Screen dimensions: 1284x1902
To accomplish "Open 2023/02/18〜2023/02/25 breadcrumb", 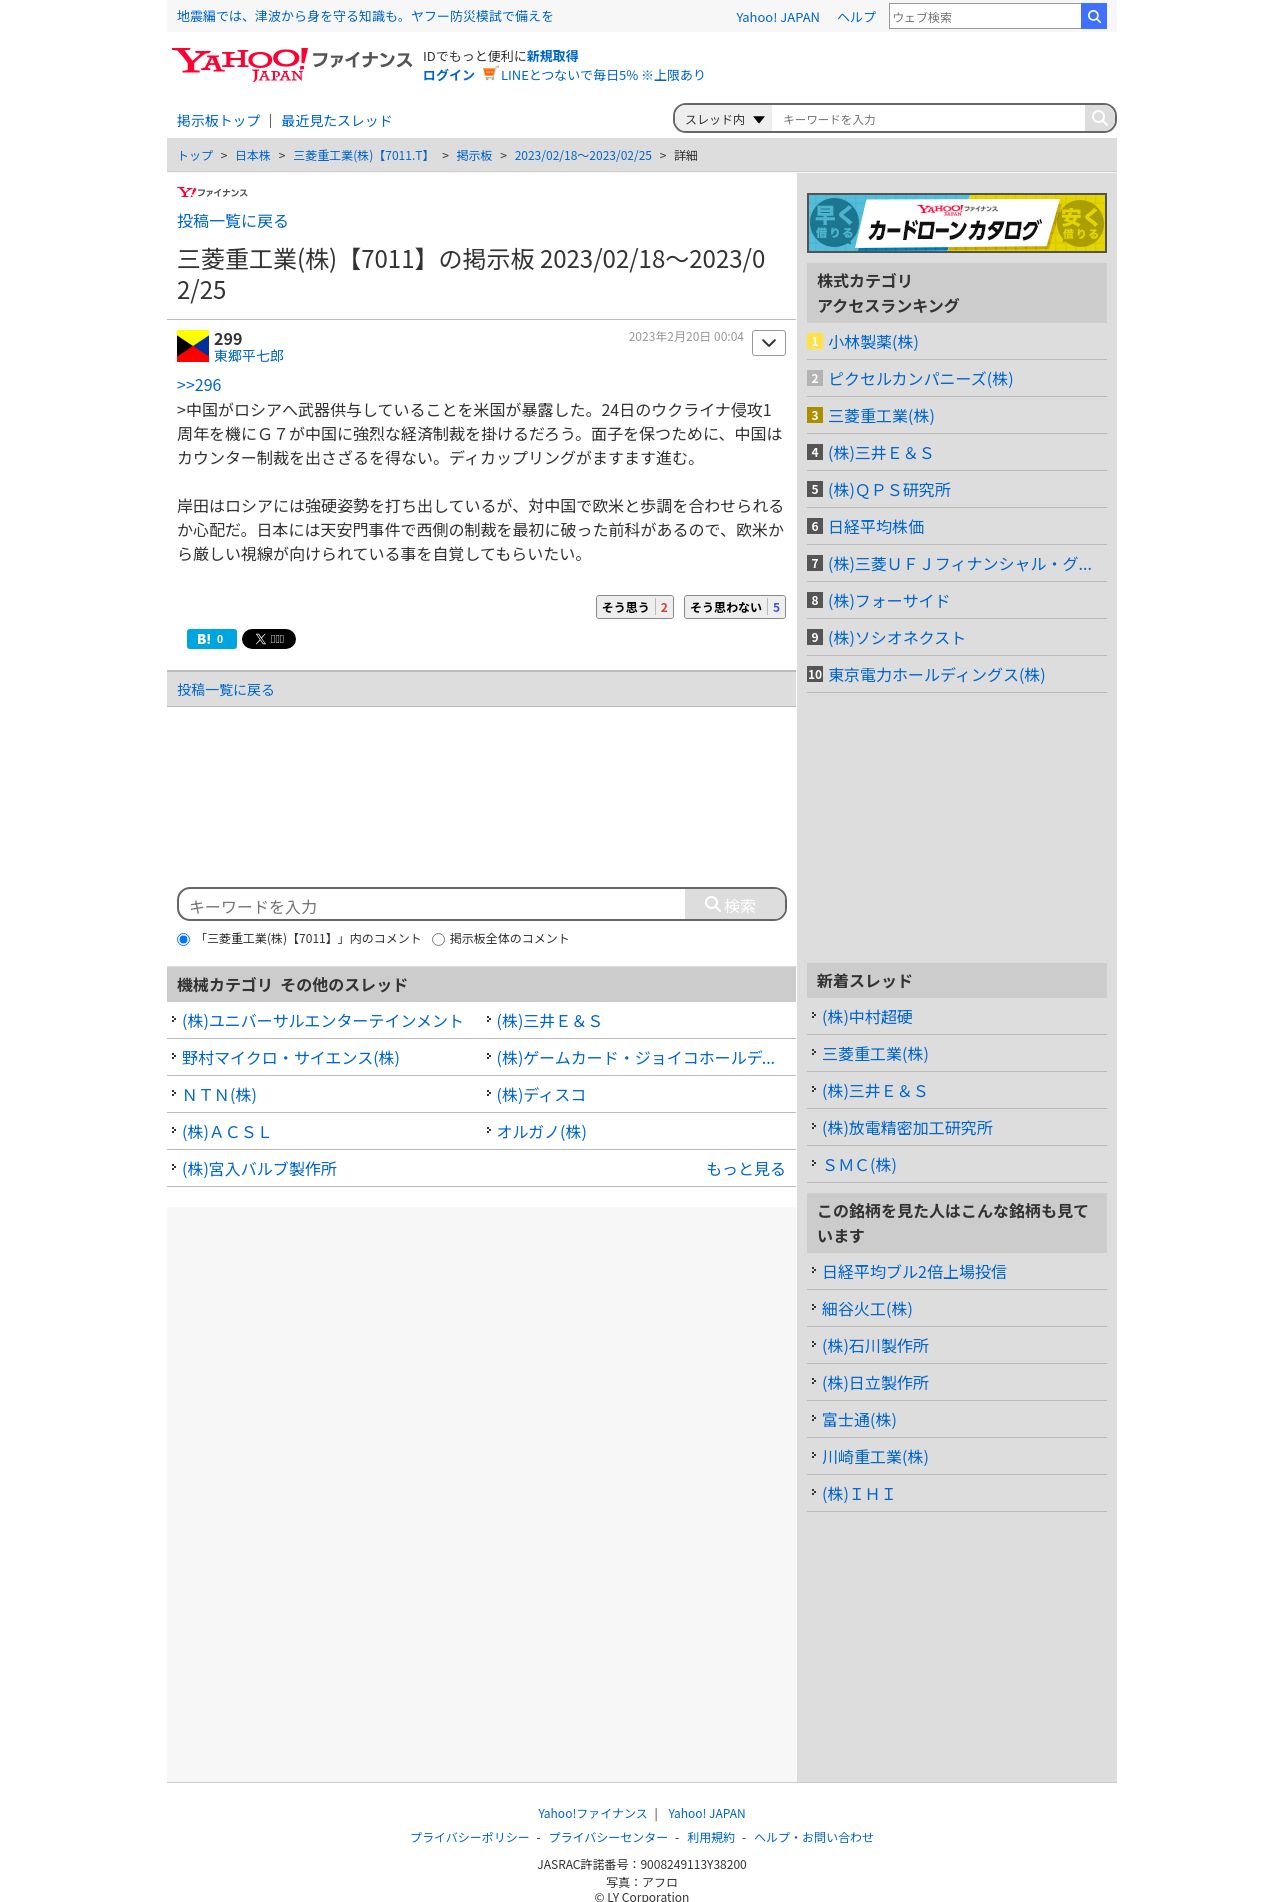I will coord(583,156).
